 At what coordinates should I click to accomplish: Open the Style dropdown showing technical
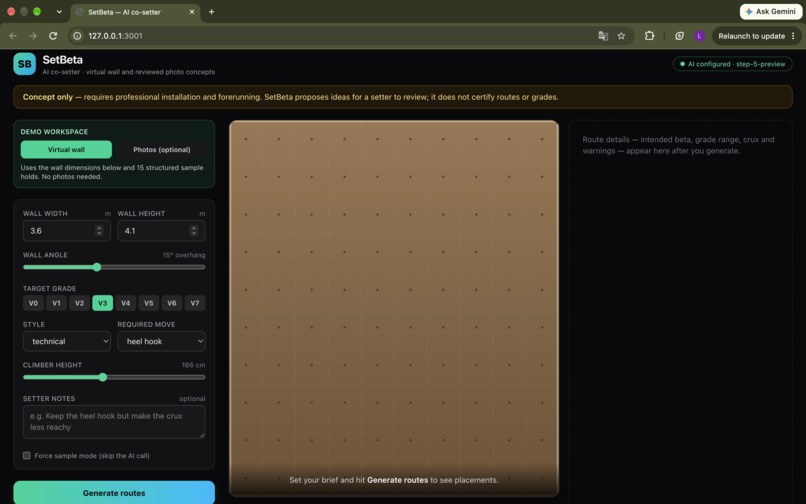66,341
